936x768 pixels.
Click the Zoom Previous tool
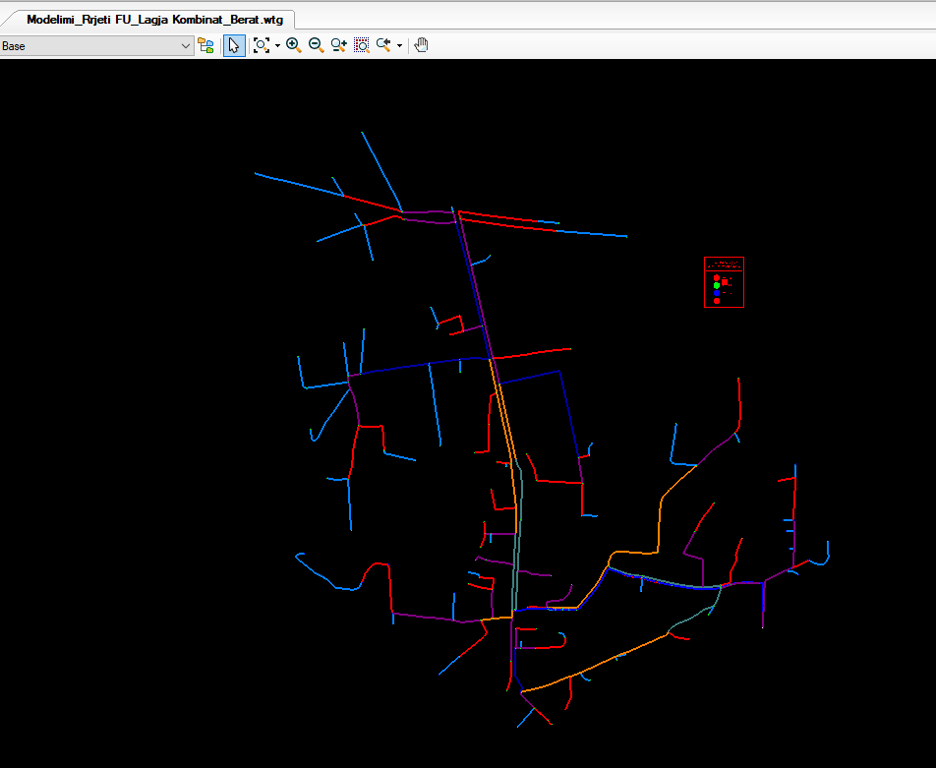coord(384,45)
